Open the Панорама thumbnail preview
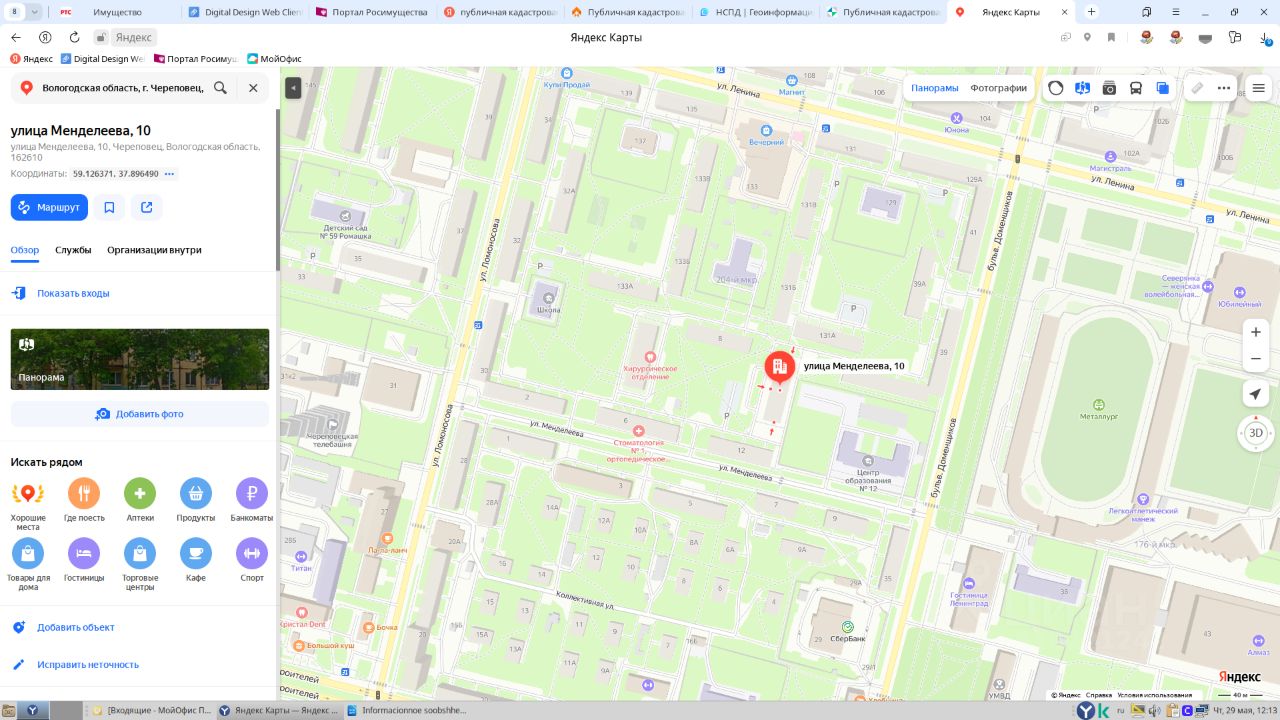Screen dimensions: 1280x720 pos(140,359)
